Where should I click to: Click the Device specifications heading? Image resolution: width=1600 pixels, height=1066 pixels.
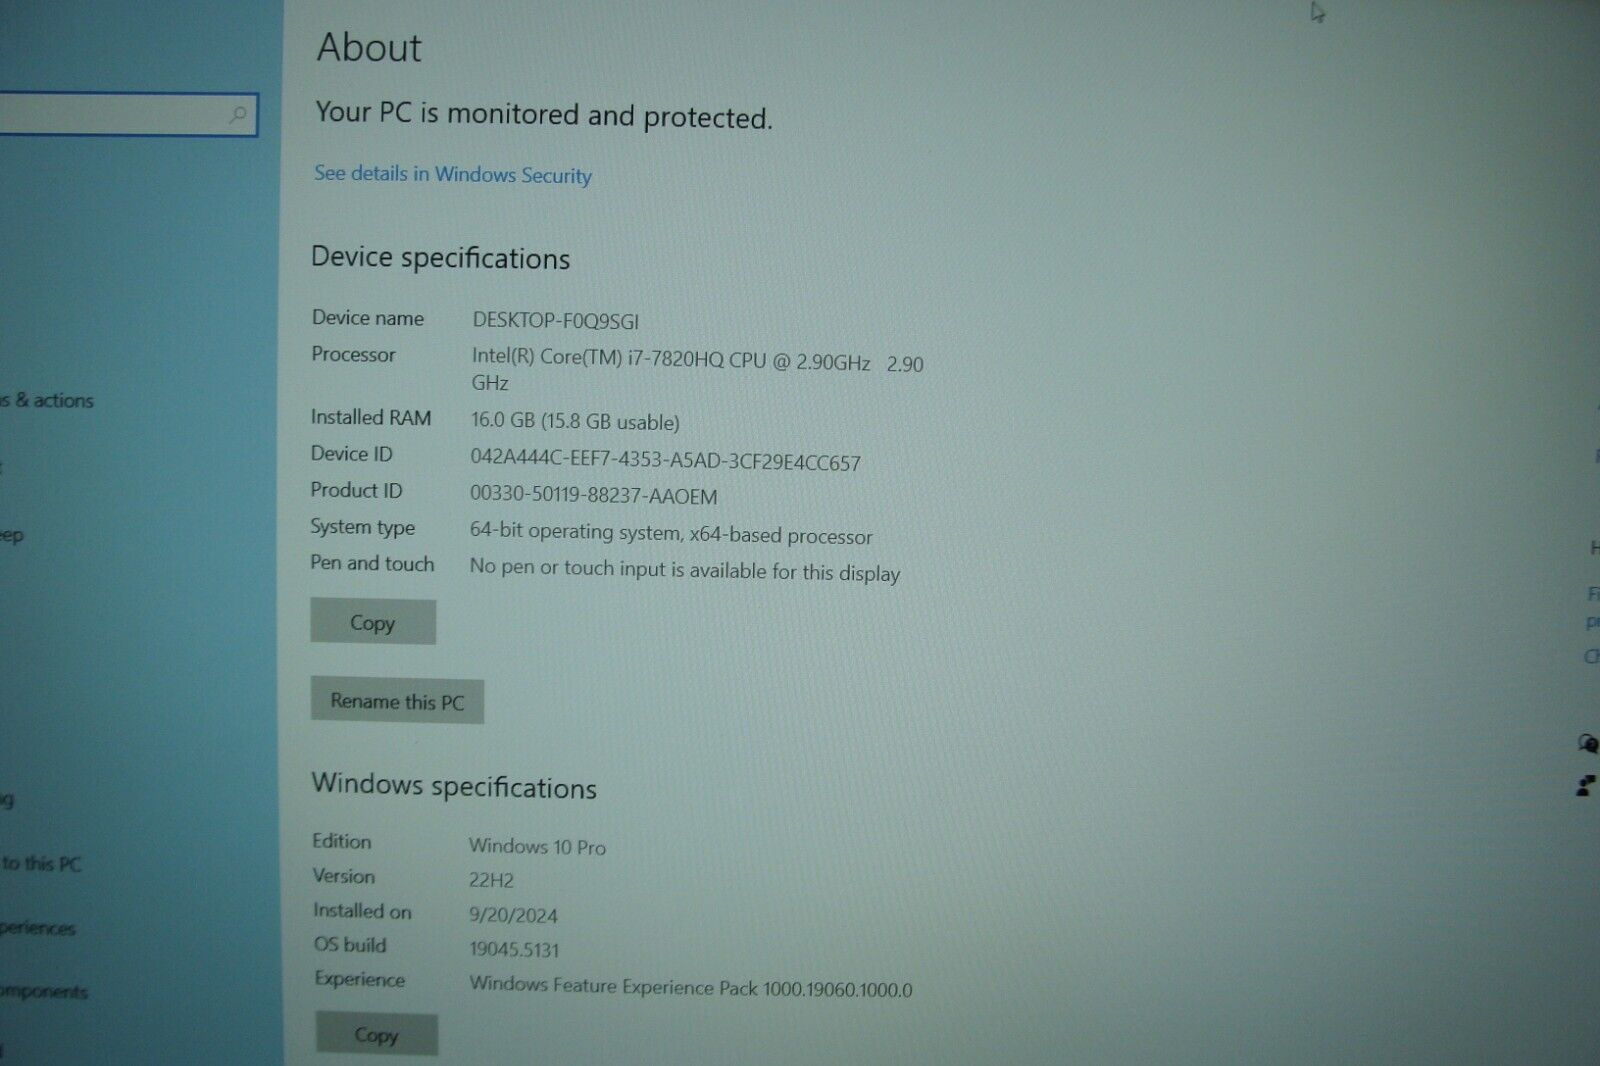point(440,258)
